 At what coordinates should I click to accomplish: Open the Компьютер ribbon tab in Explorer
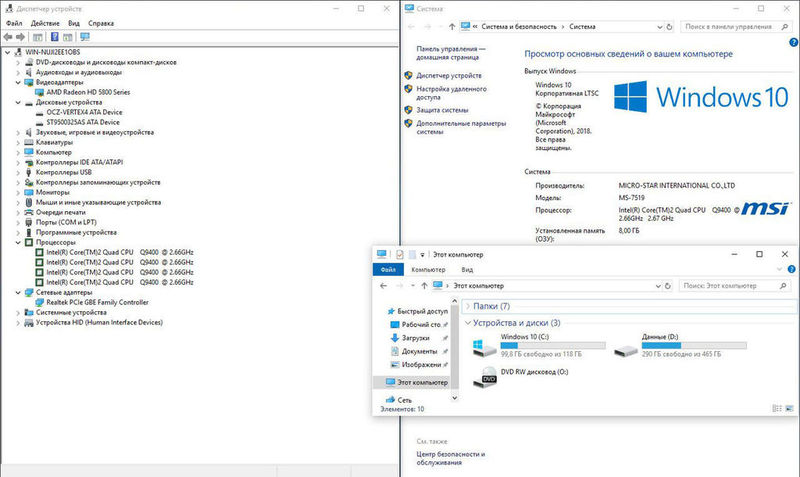pyautogui.click(x=428, y=269)
